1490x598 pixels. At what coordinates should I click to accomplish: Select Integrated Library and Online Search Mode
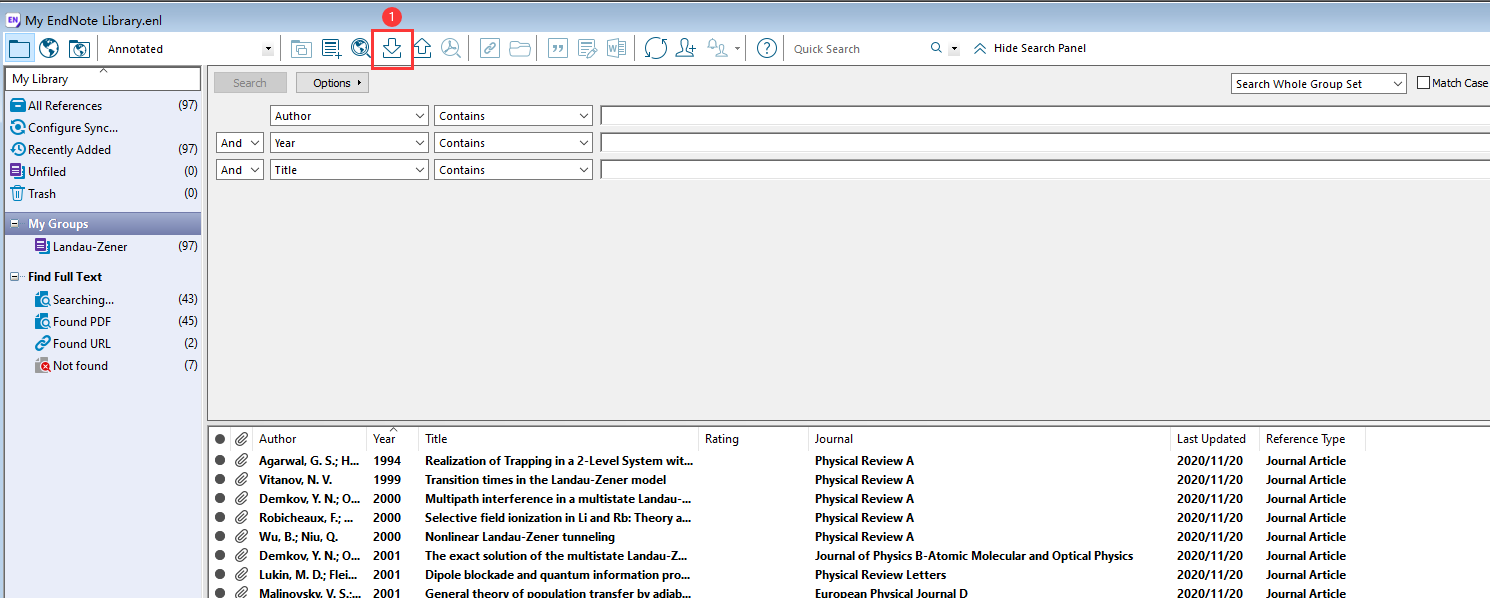point(79,48)
